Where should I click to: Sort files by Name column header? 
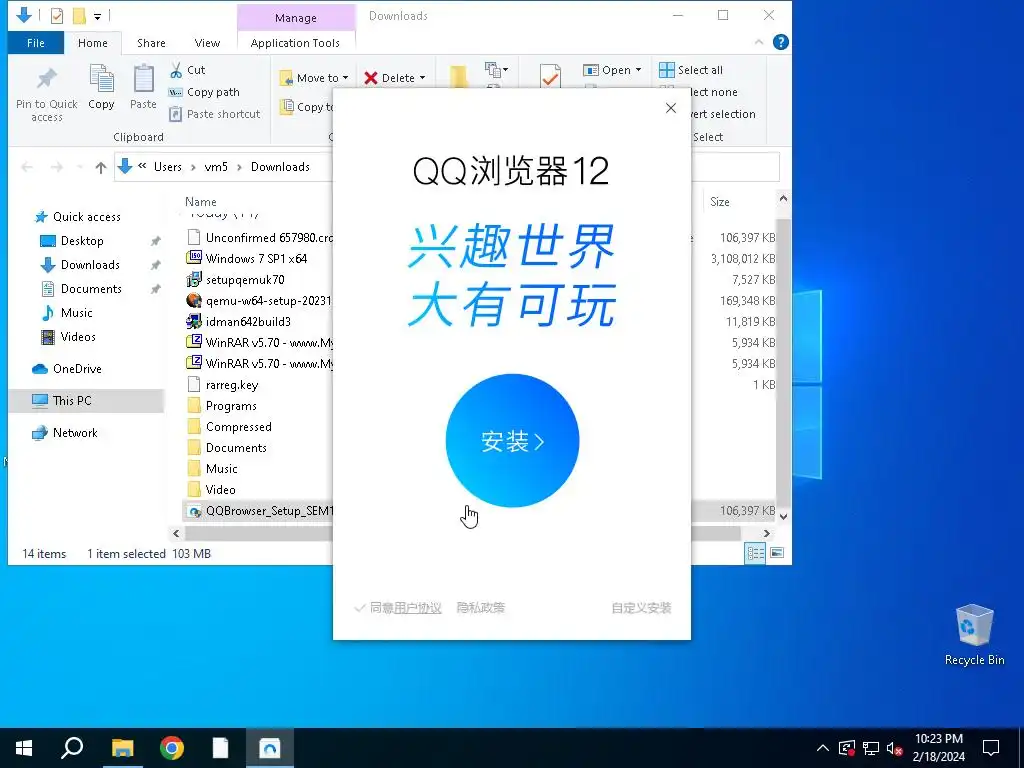point(200,202)
